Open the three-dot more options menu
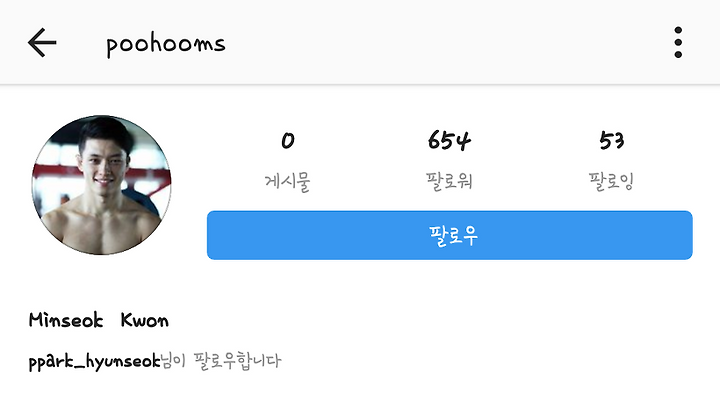Image resolution: width=720 pixels, height=401 pixels. [678, 43]
